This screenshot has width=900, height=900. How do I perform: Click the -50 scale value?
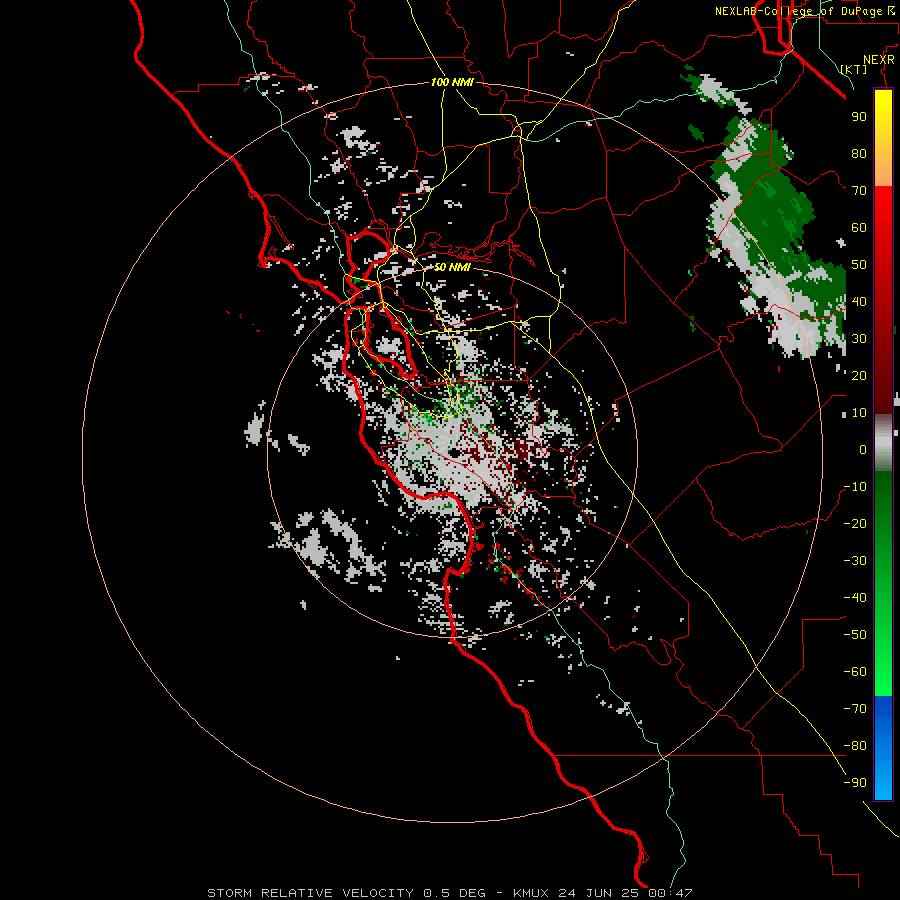point(855,635)
